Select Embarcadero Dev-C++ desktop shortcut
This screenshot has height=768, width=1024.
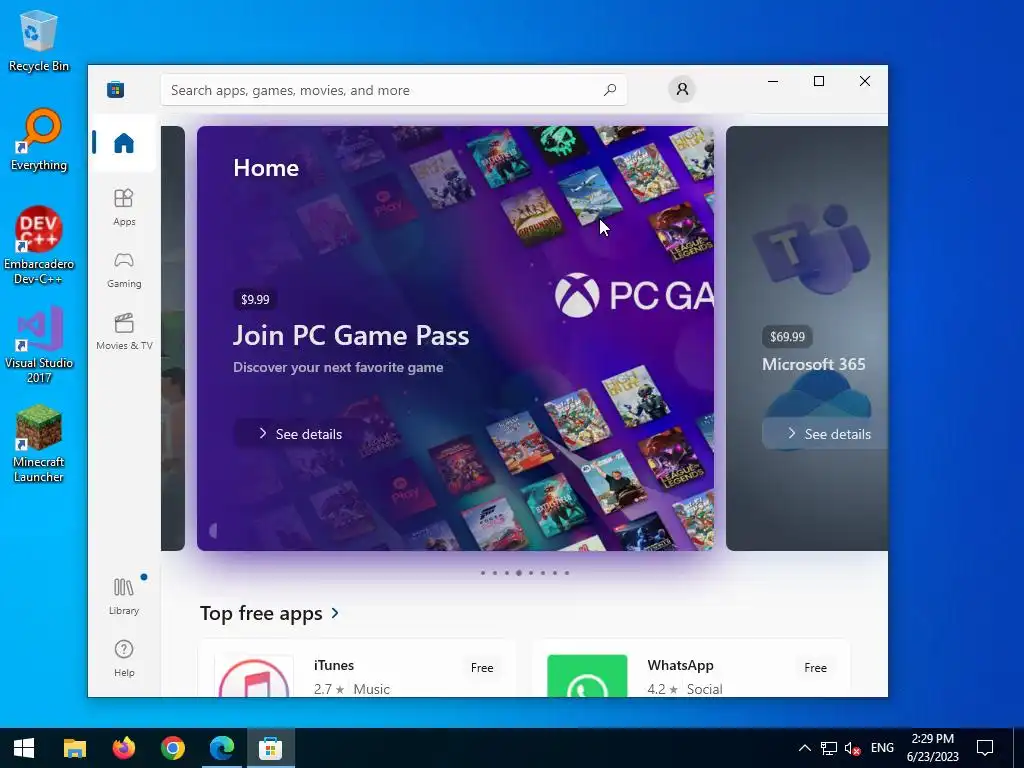pyautogui.click(x=39, y=246)
